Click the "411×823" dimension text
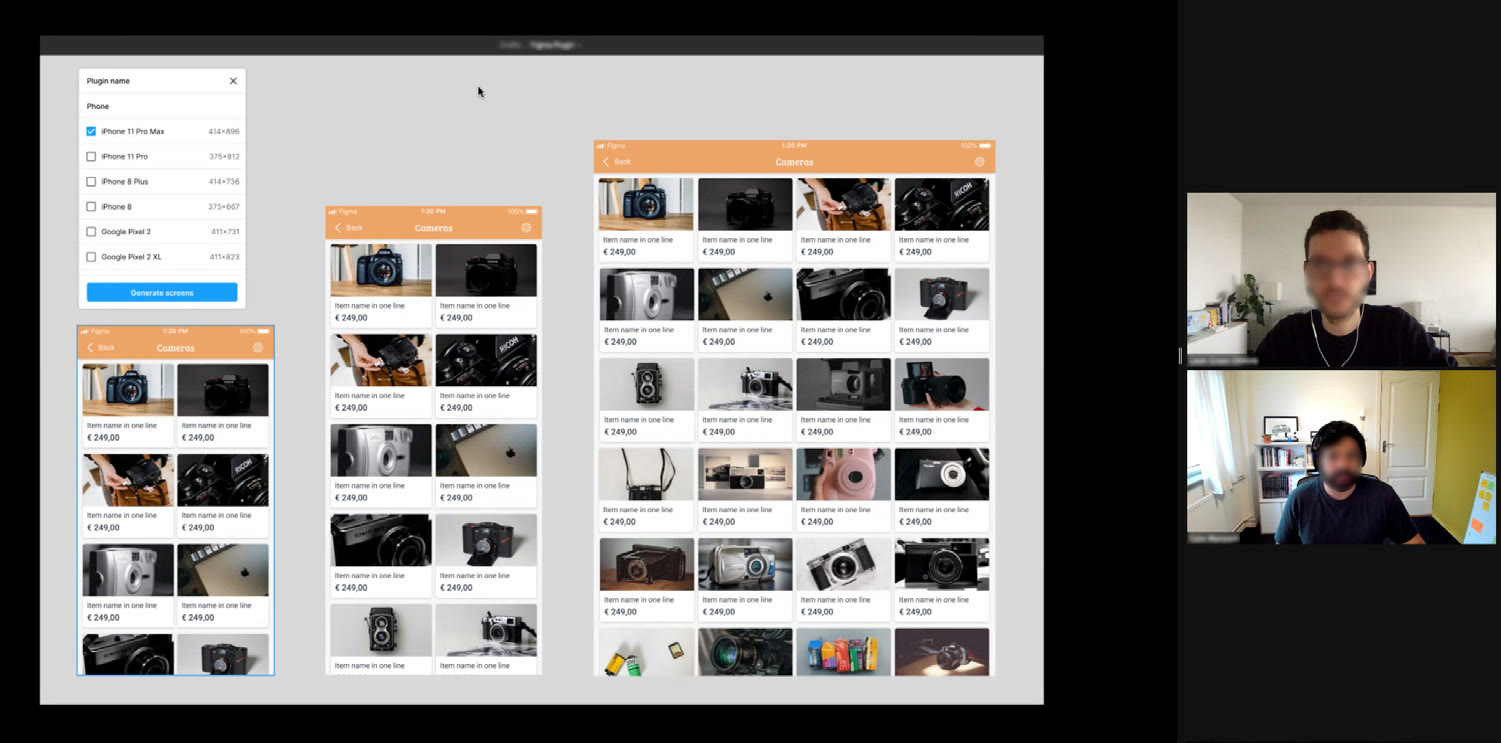Viewport: 1501px width, 743px height. (x=225, y=257)
